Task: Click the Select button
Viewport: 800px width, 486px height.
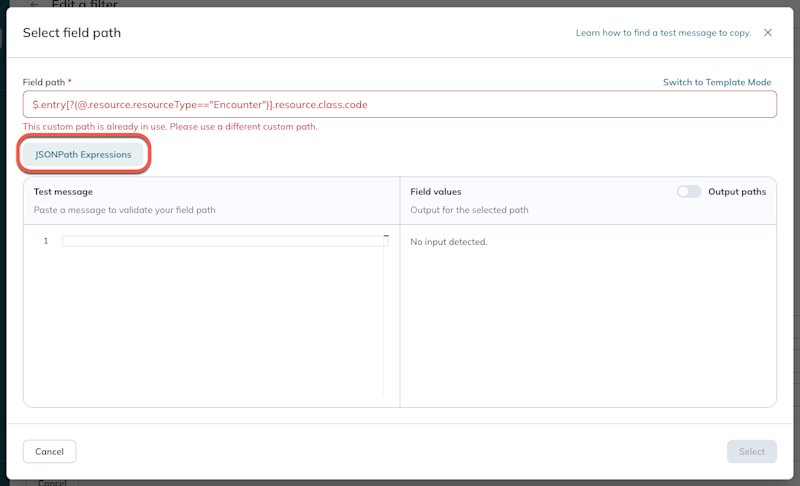Action: [752, 451]
